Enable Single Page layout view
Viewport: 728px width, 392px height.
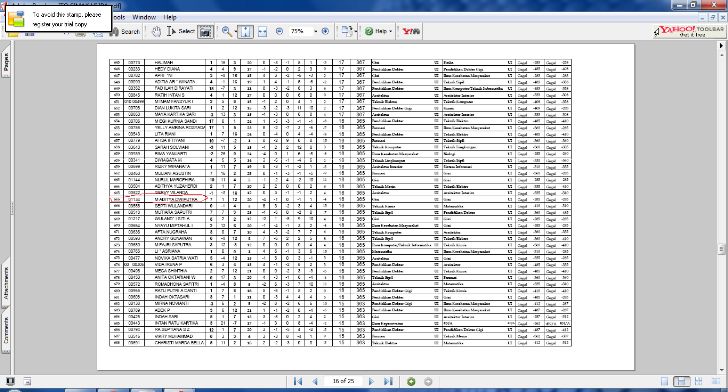tap(664, 381)
